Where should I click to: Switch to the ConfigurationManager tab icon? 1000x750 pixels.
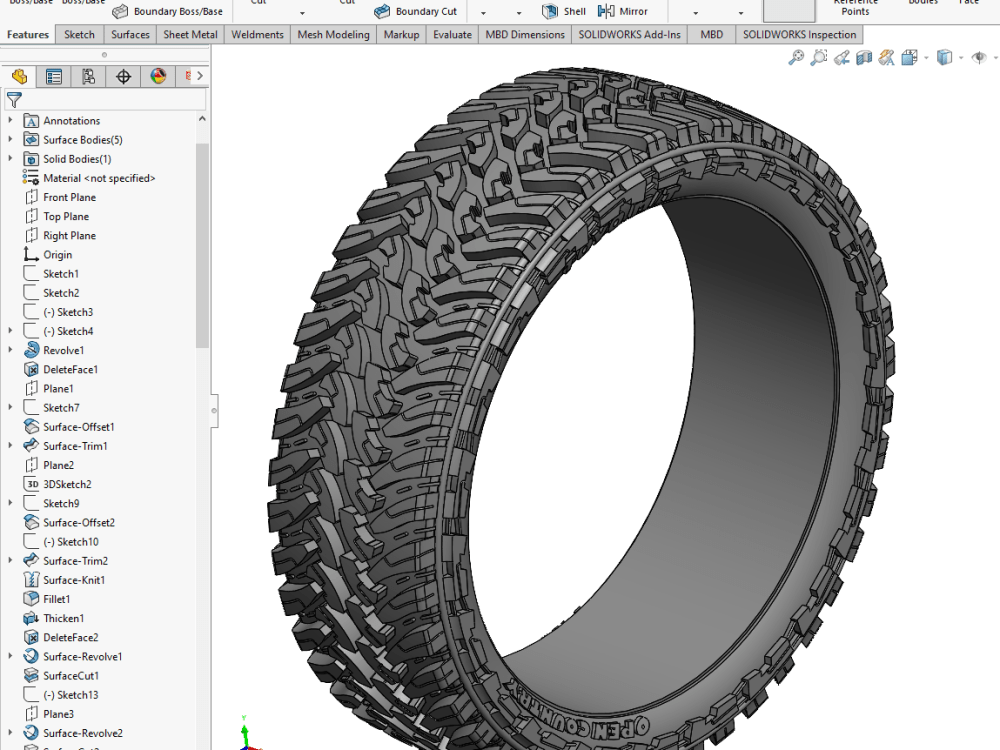click(x=88, y=76)
